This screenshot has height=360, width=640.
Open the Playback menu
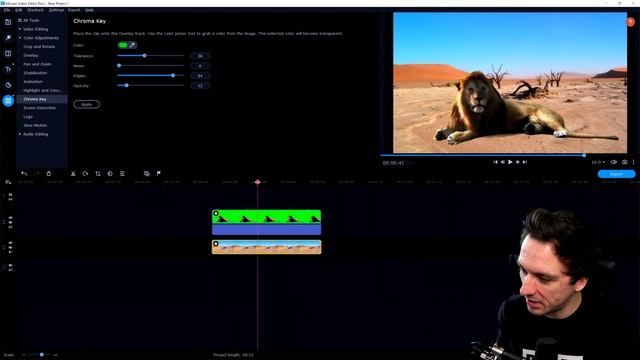[36, 10]
